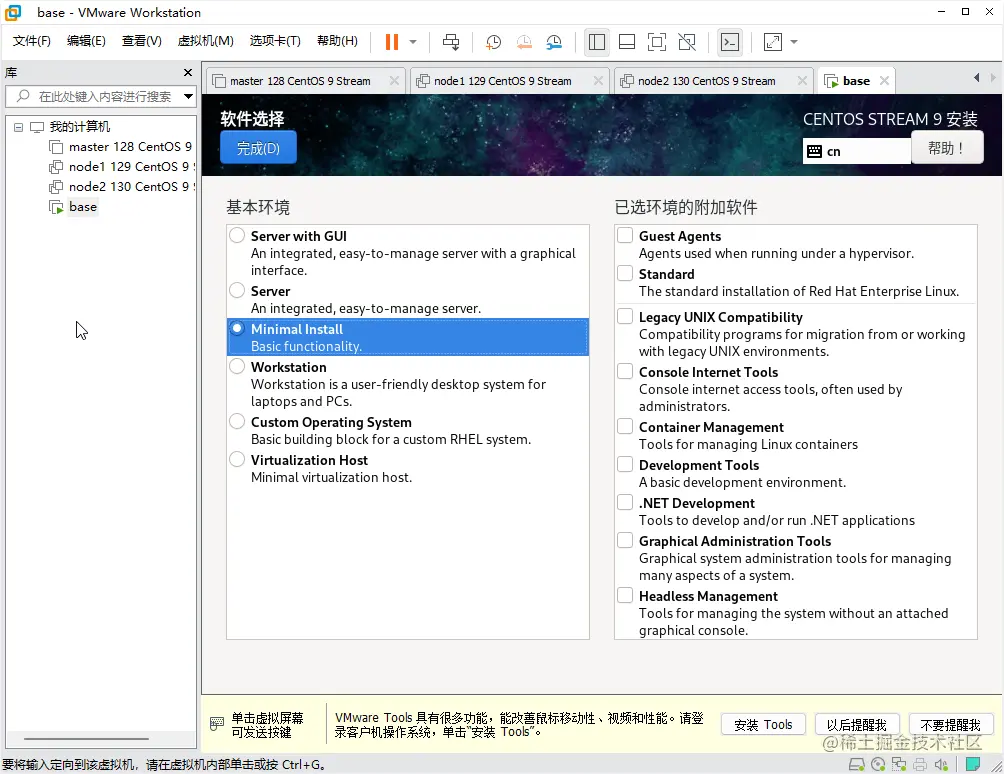Open the console view icon
The width and height of the screenshot is (1004, 774).
[730, 42]
